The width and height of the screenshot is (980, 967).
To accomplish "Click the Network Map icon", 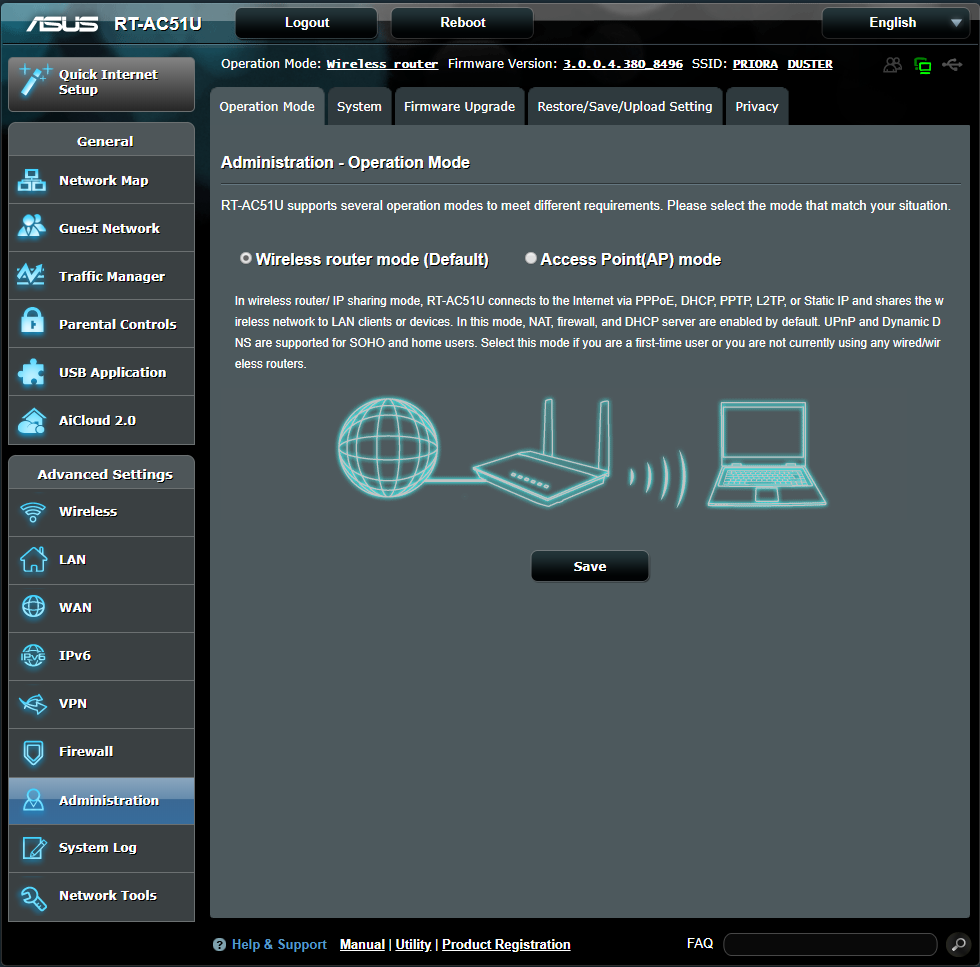I will point(31,180).
